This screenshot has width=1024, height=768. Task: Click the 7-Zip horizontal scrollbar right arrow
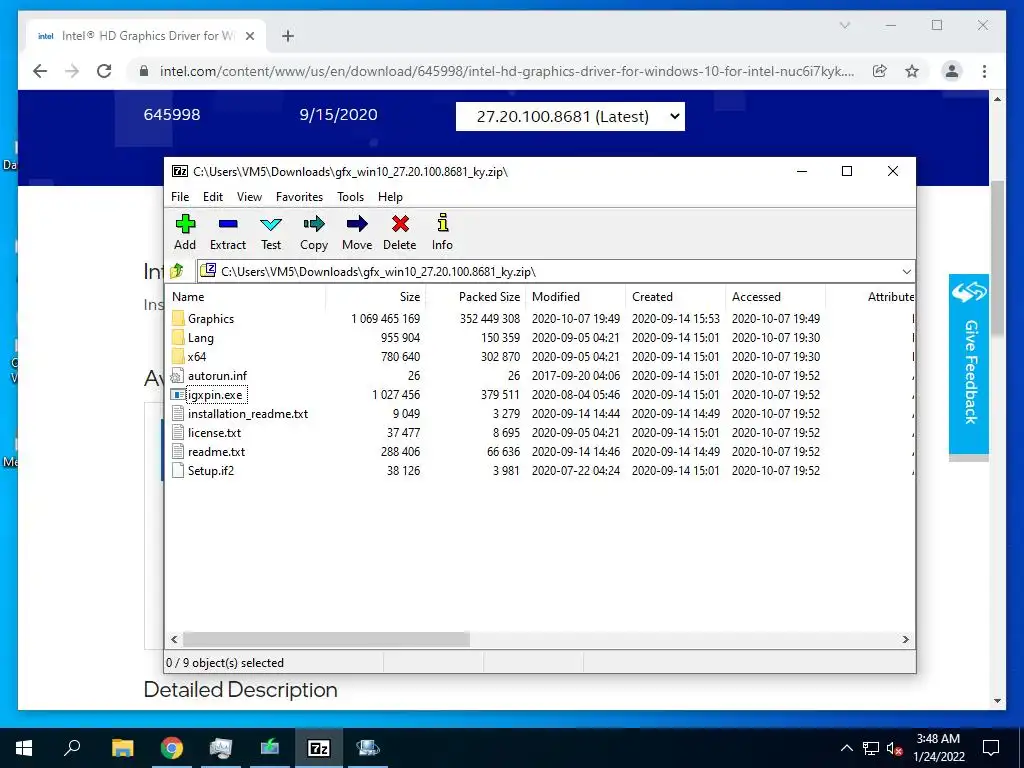(x=906, y=639)
